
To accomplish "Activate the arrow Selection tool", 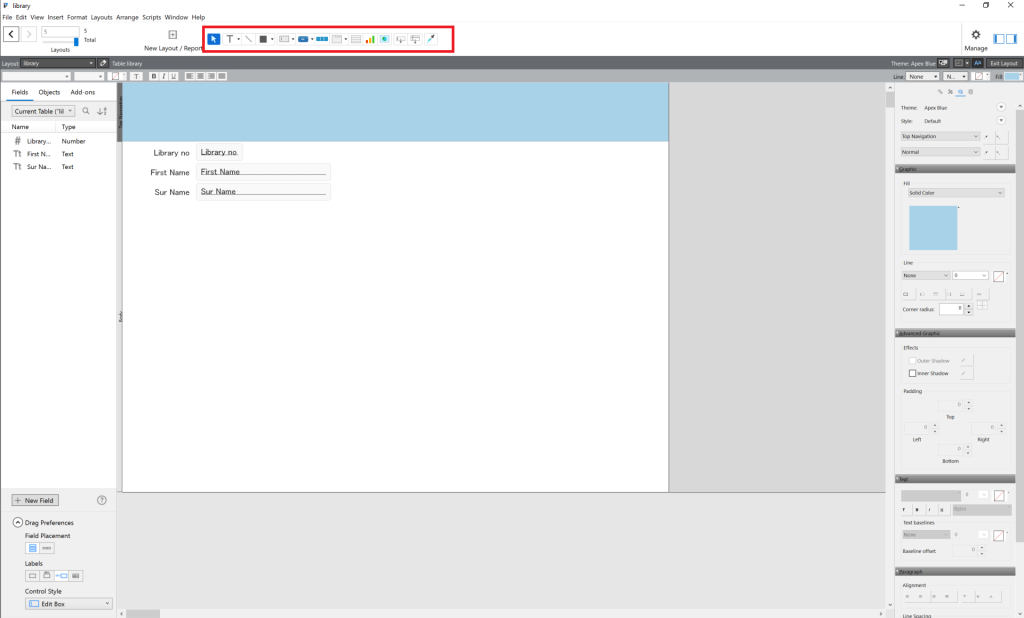I will (214, 39).
